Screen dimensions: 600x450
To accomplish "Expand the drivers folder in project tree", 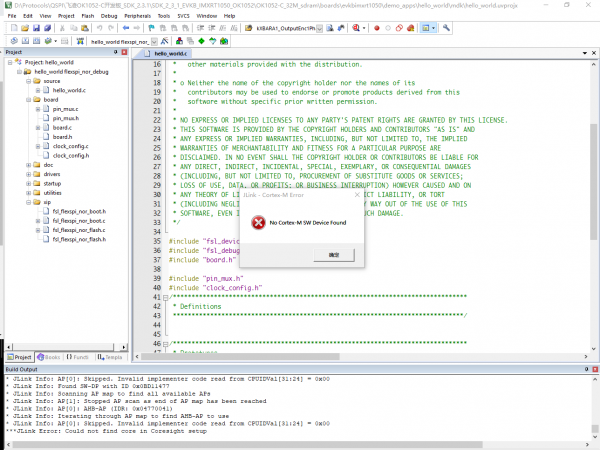I will pos(26,174).
